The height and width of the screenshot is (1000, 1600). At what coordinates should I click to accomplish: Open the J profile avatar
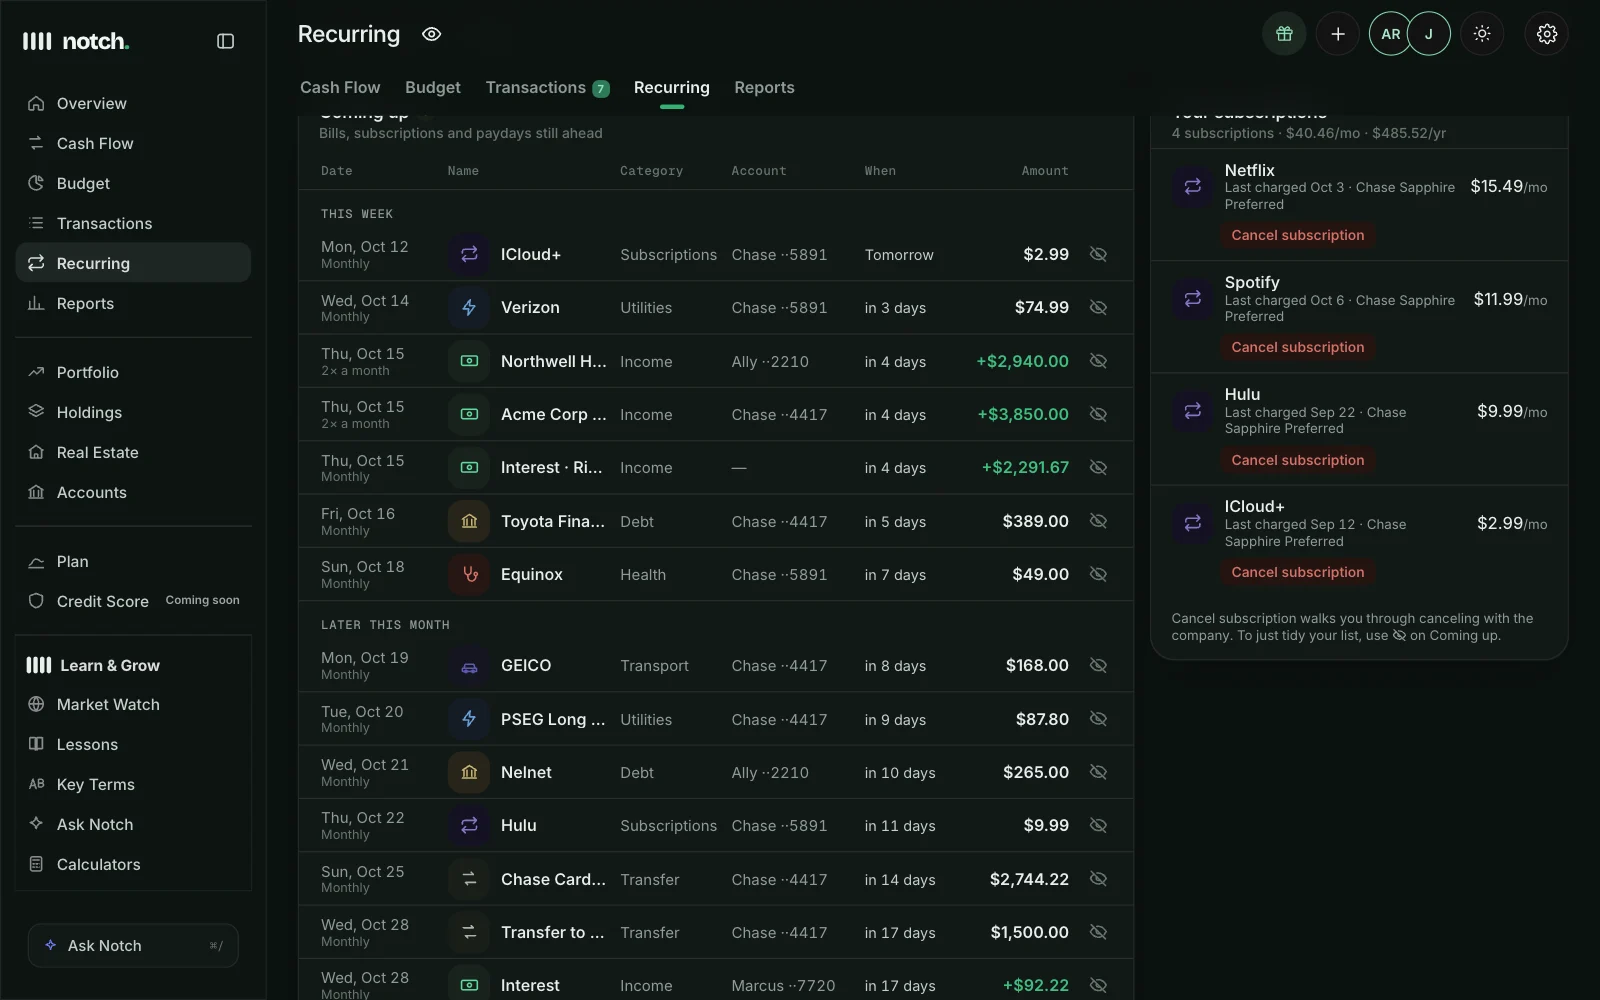click(1428, 34)
